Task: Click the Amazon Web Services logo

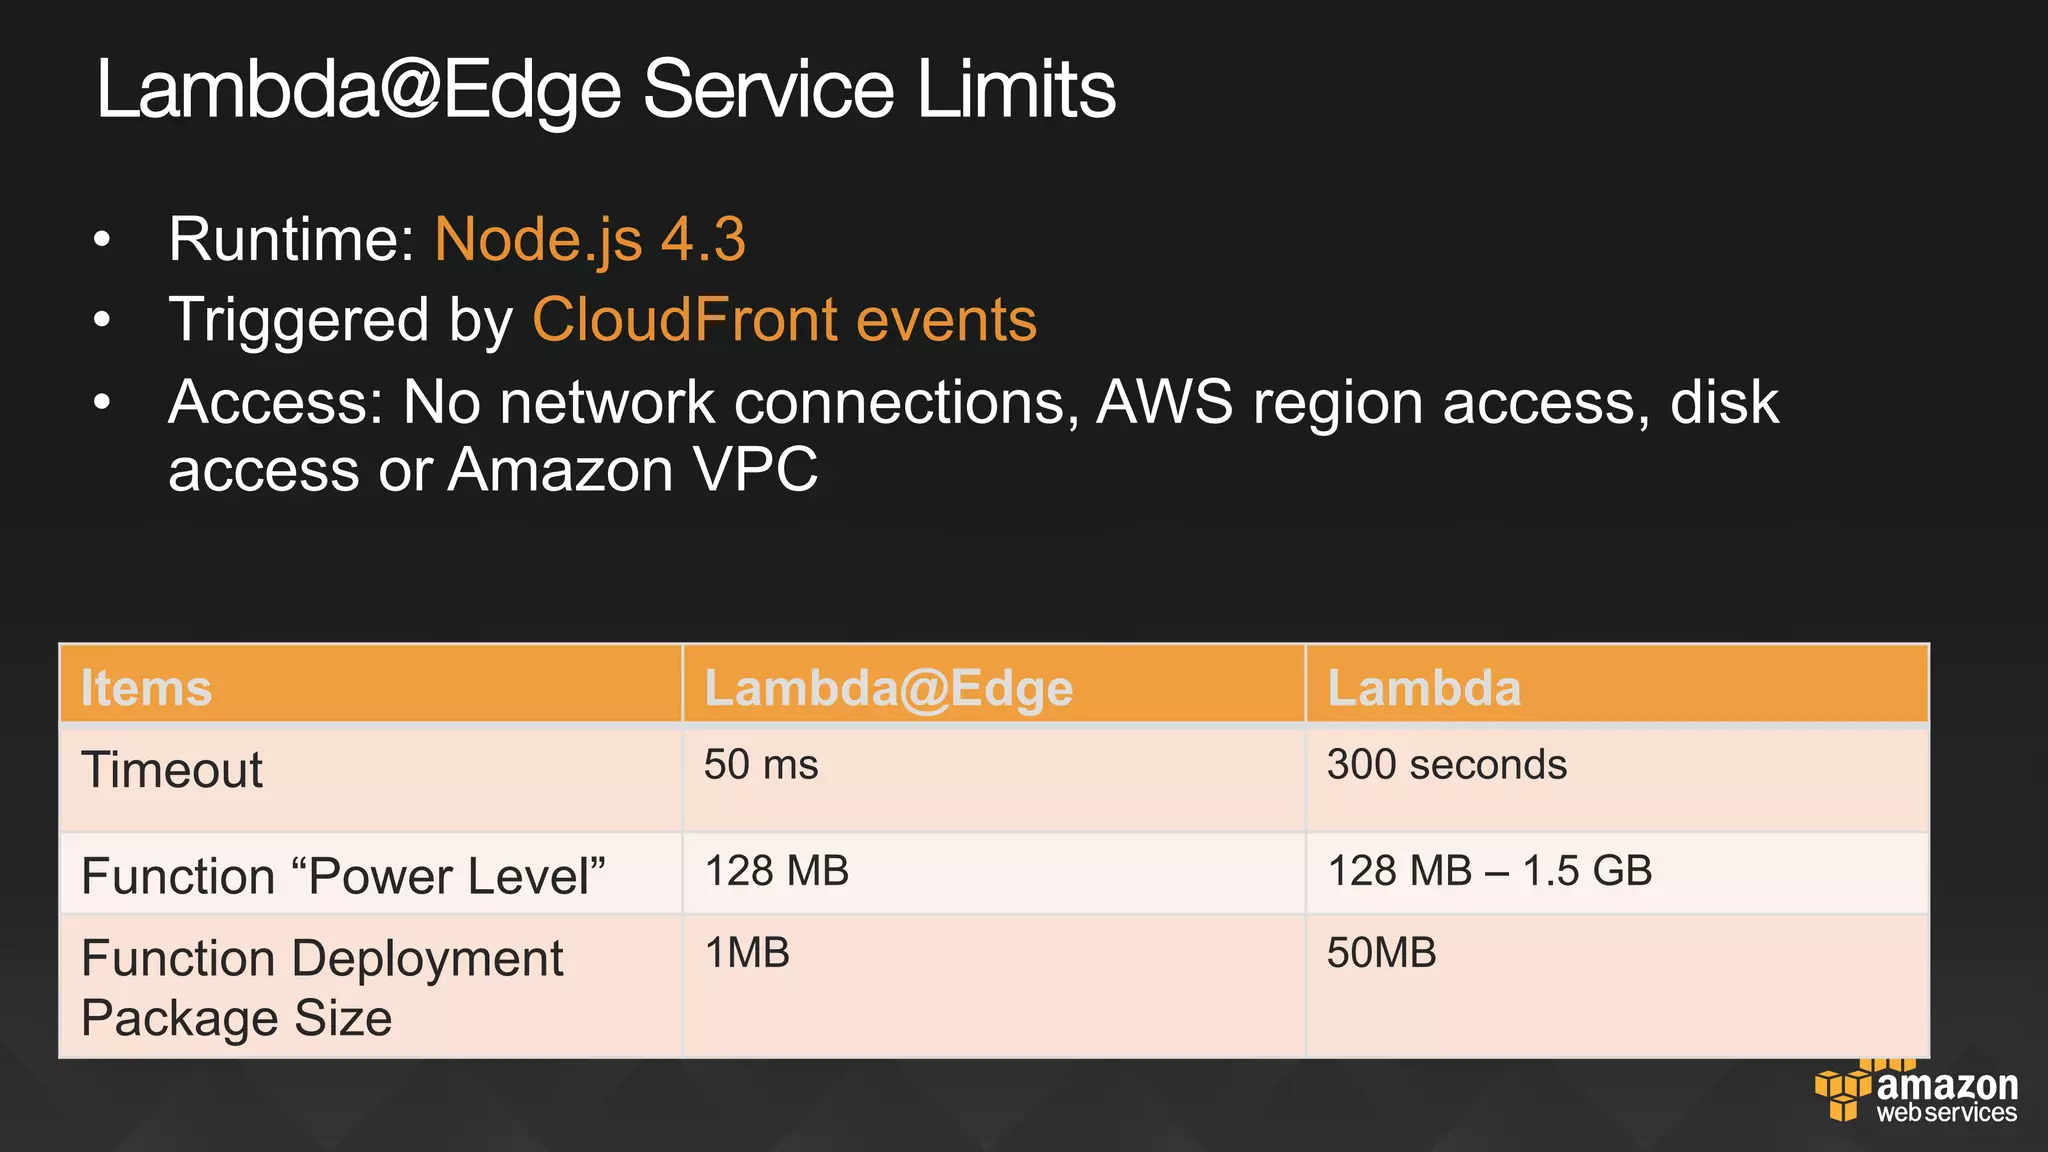Action: [x=1915, y=1095]
